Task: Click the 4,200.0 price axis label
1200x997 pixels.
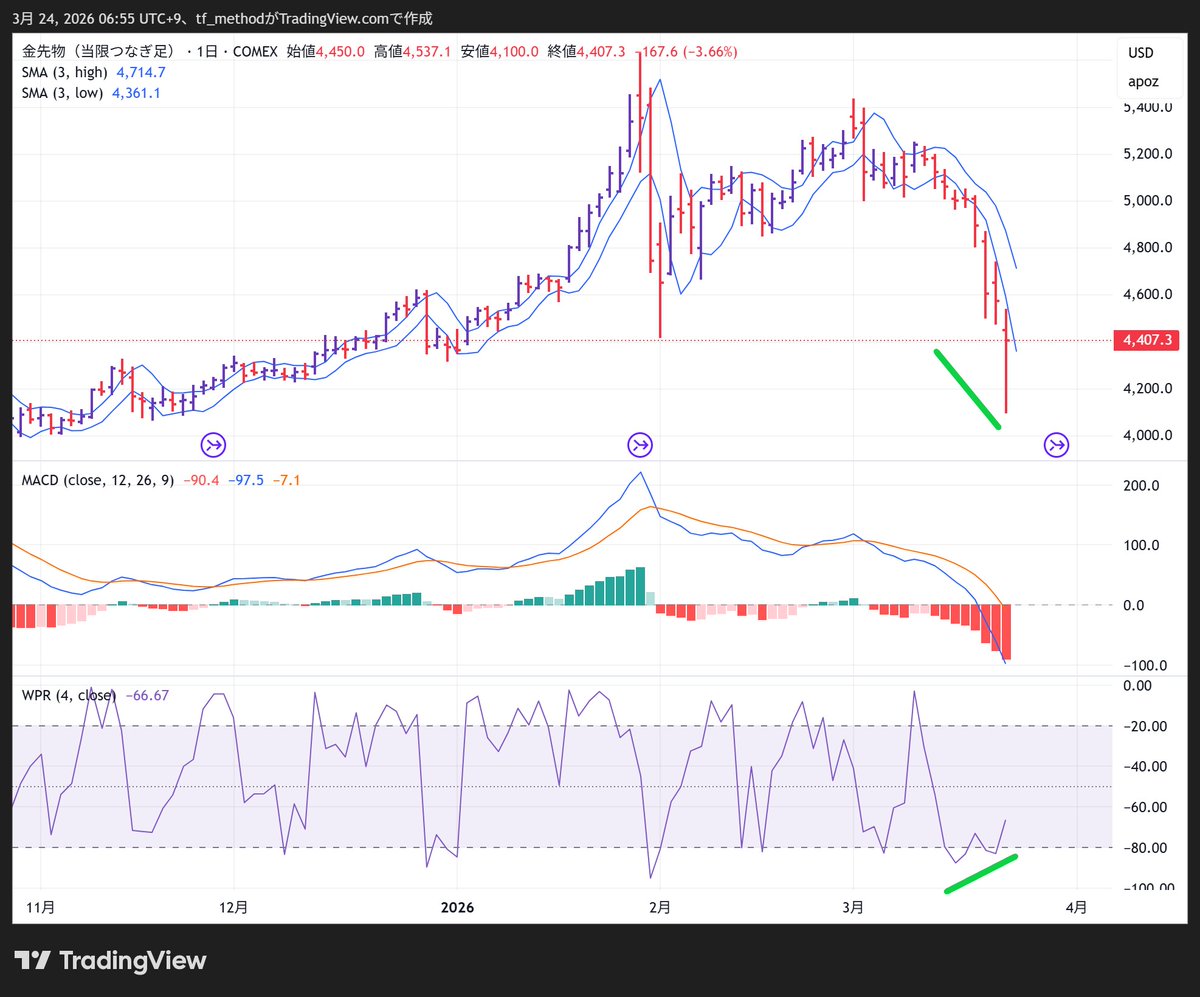Action: coord(1146,389)
